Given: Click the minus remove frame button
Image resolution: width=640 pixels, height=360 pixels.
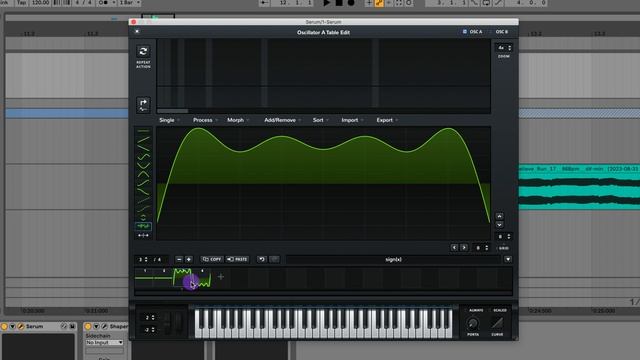Looking at the screenshot, I should (x=179, y=259).
